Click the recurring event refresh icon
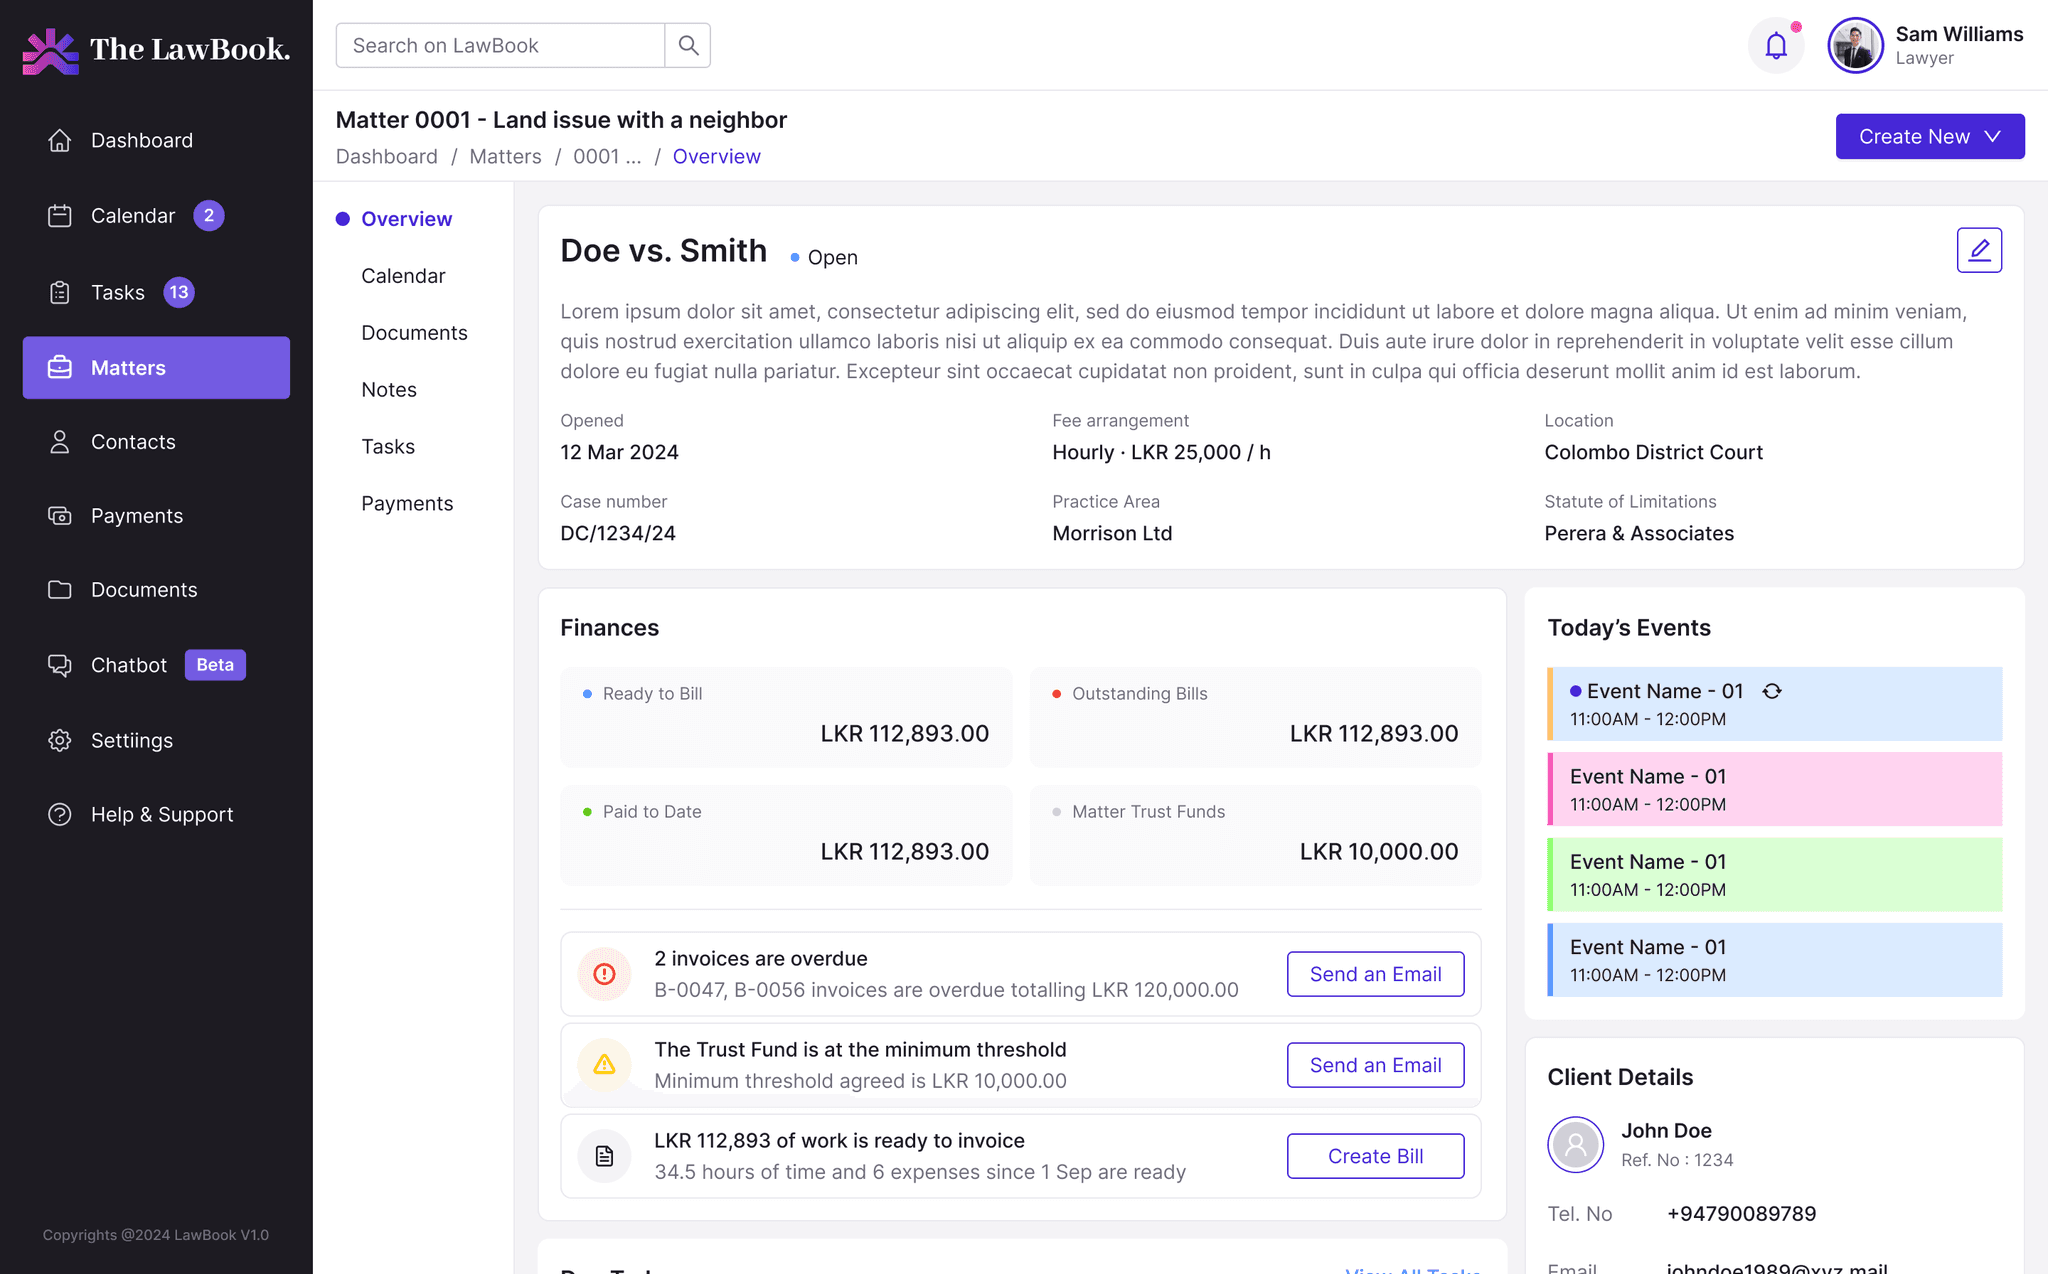This screenshot has height=1274, width=2048. [1772, 691]
